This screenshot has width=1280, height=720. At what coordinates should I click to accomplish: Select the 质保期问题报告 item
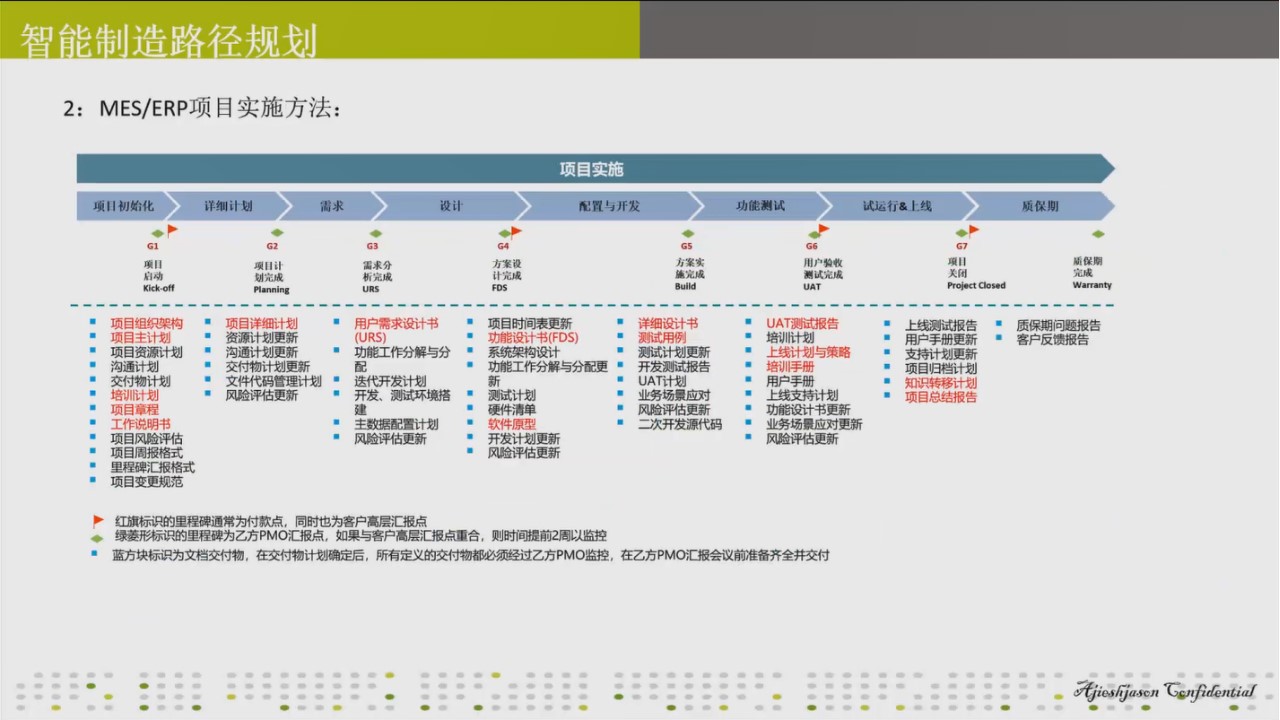tap(1058, 325)
